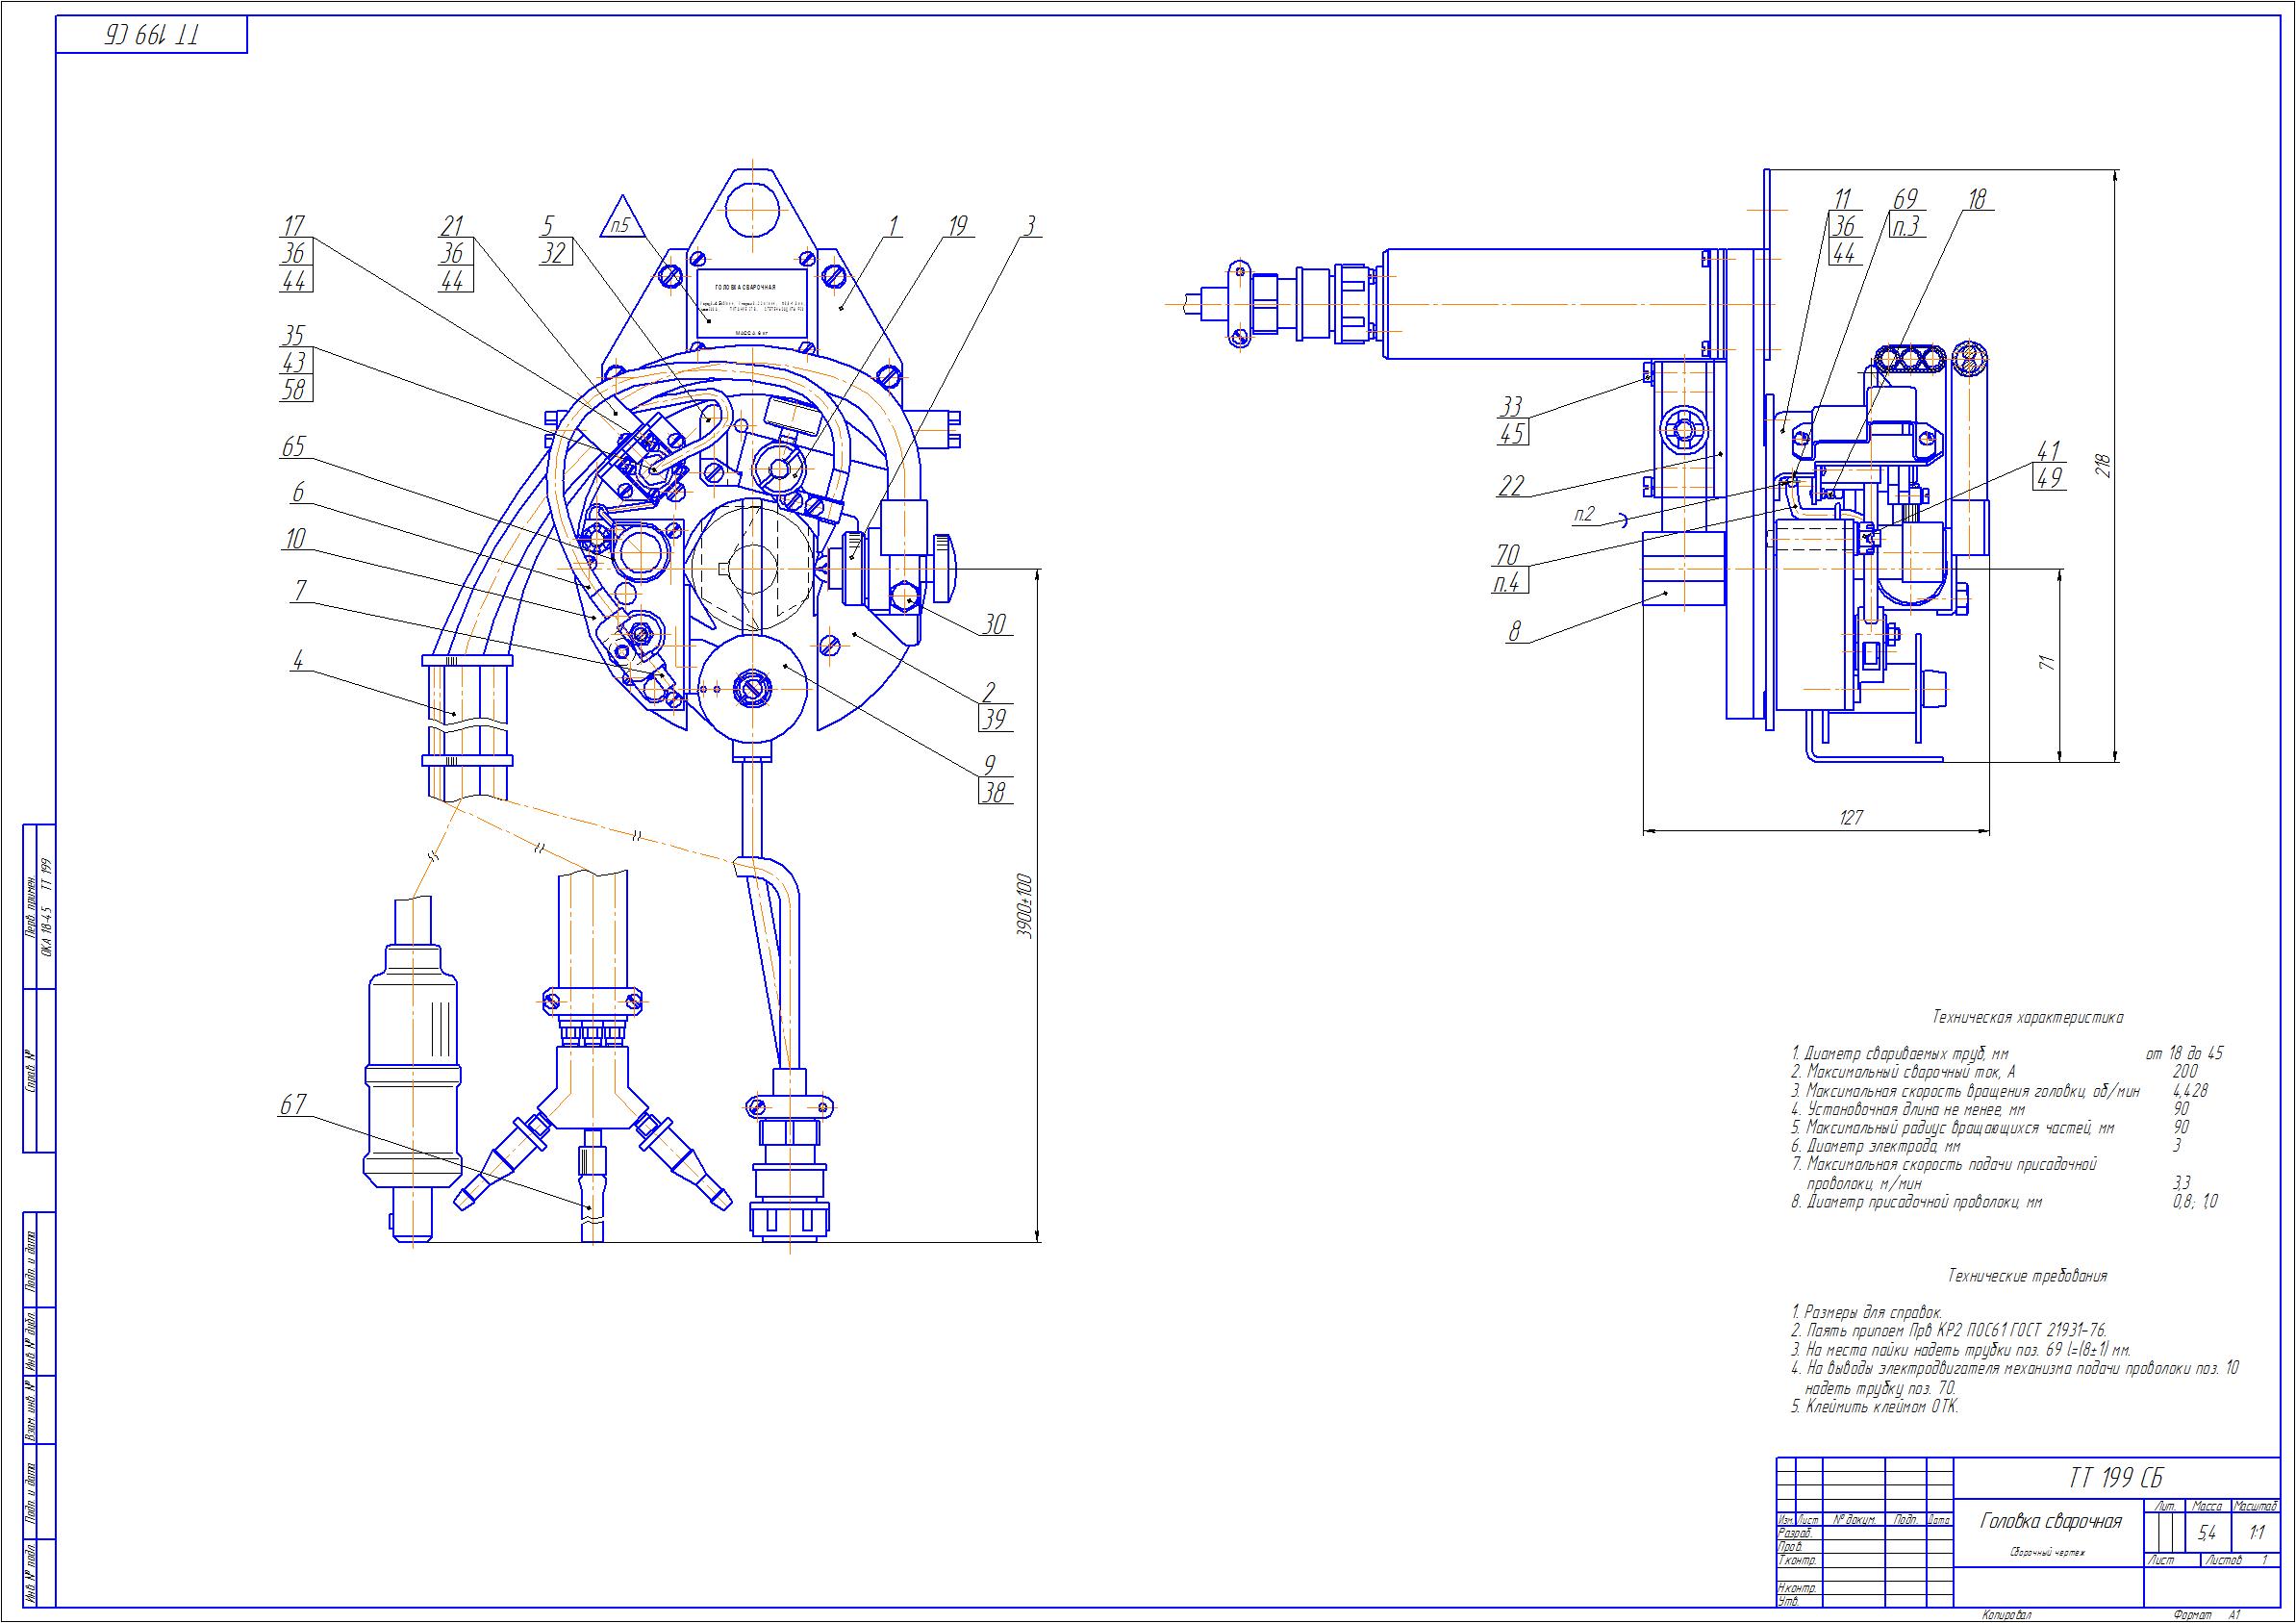2296x1623 pixels.
Task: Click the vertical dimension '71'
Action: coord(2049,662)
